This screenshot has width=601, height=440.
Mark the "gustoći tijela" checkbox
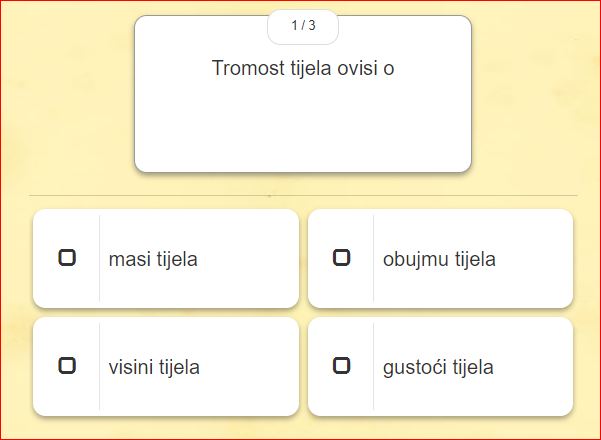click(341, 366)
